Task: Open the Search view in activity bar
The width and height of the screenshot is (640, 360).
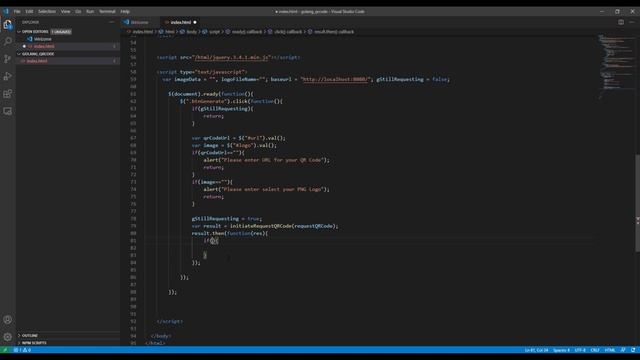Action: click(7, 42)
